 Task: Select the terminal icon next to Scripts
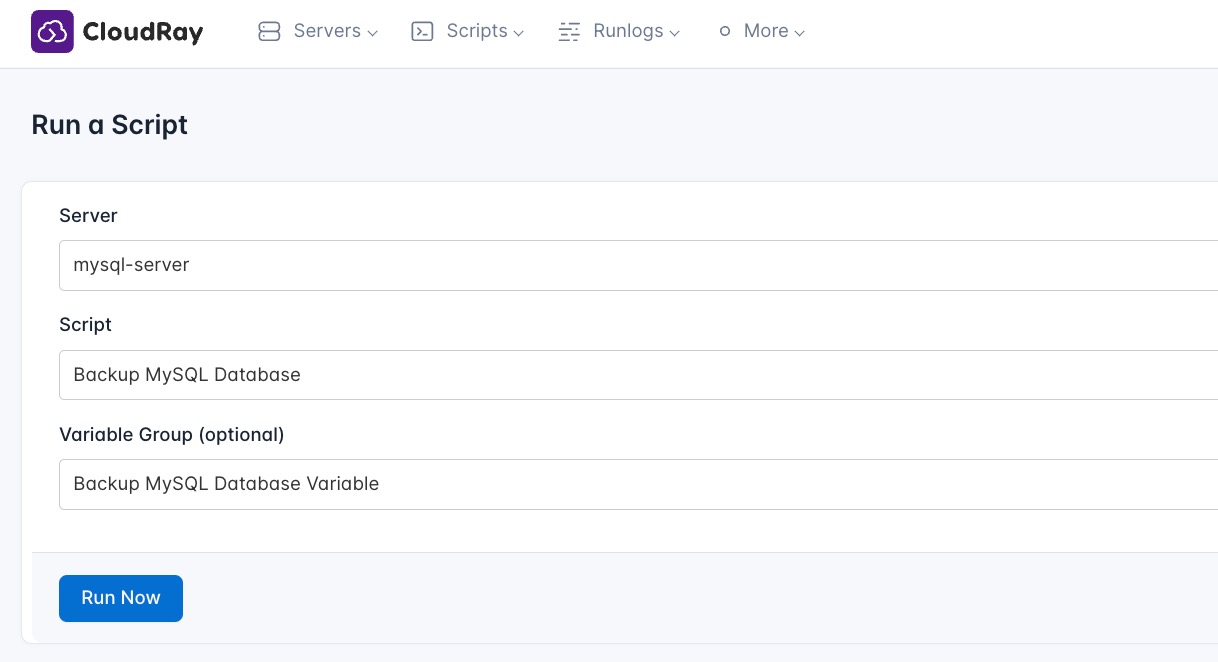point(422,31)
